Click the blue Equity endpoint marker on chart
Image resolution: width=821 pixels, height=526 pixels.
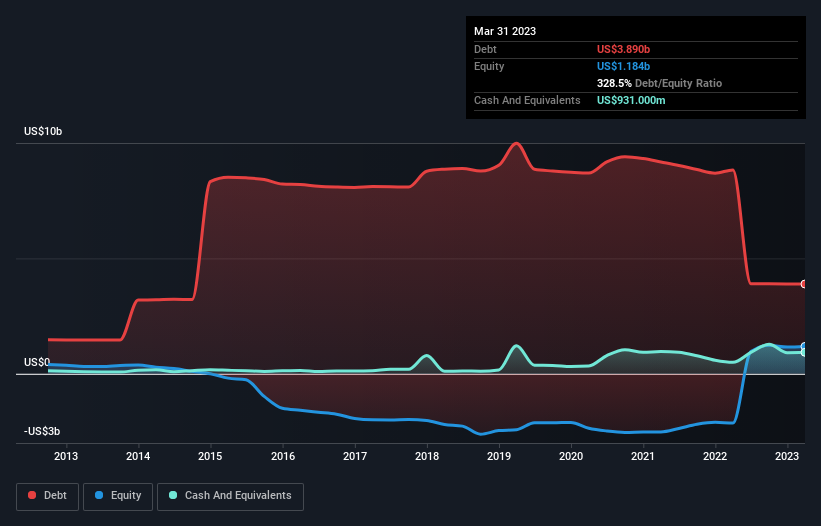point(804,346)
